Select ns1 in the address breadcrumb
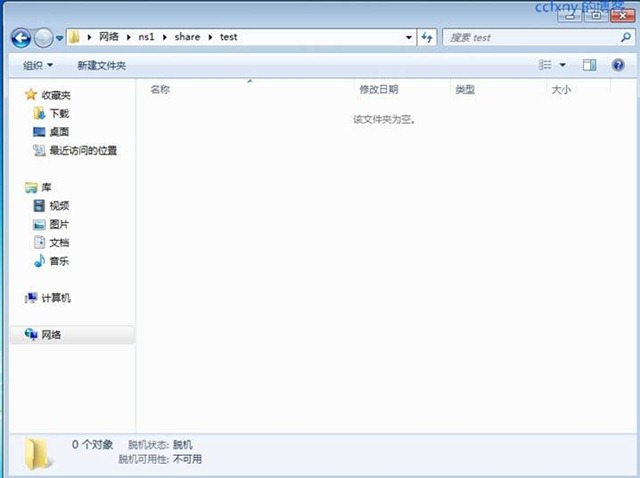The width and height of the screenshot is (640, 478). coord(146,37)
